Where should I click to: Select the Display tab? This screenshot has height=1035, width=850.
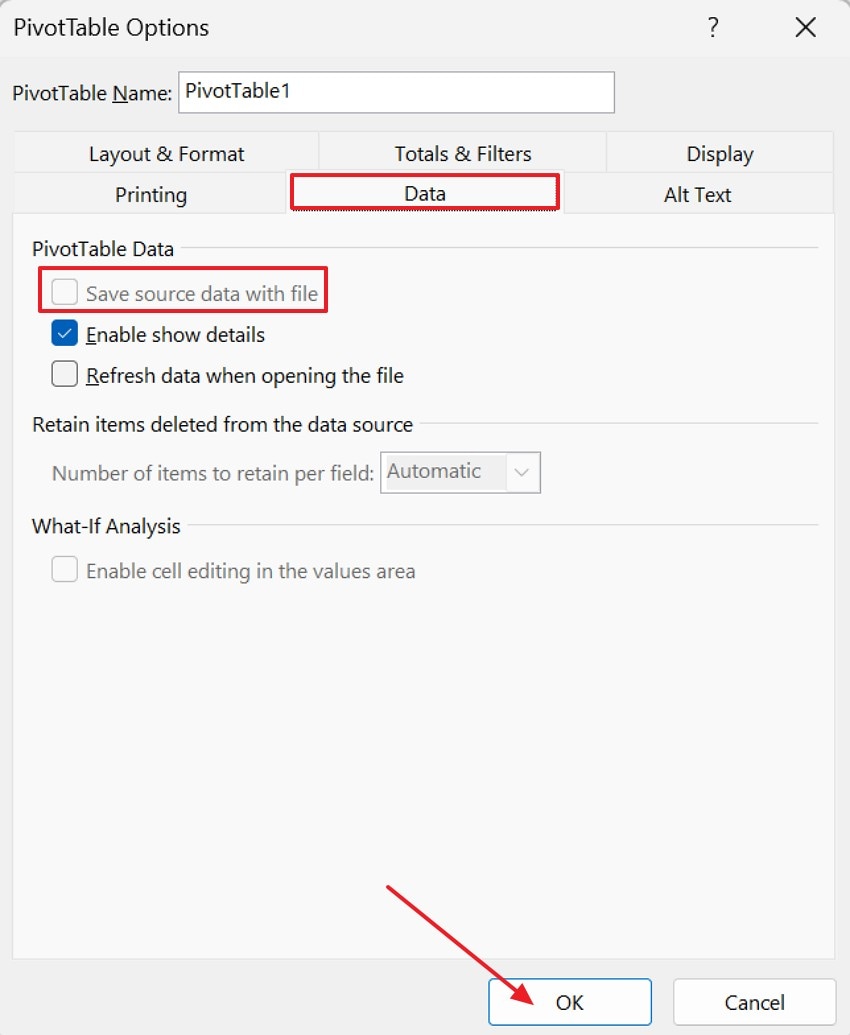point(719,153)
